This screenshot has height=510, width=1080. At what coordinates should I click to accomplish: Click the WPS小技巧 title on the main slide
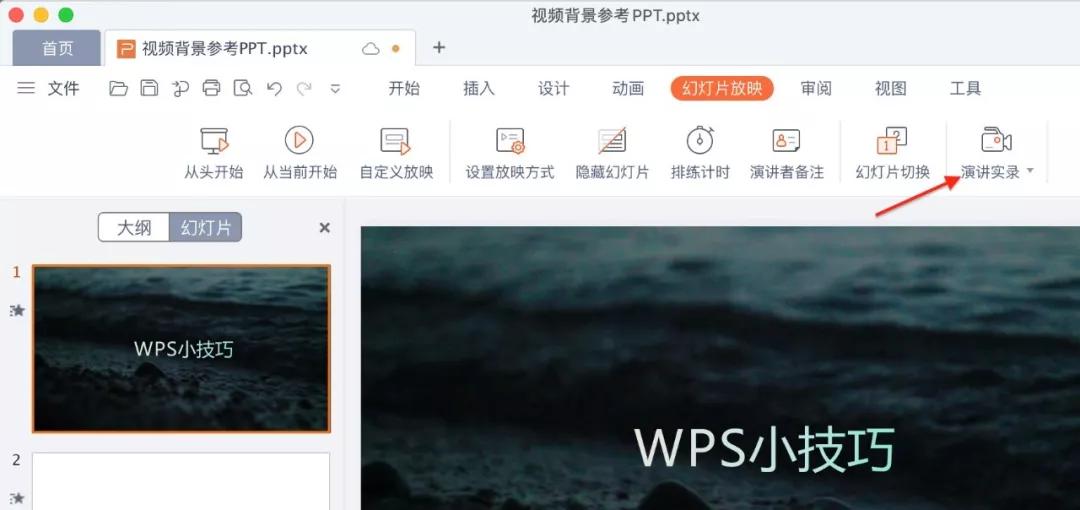[765, 449]
